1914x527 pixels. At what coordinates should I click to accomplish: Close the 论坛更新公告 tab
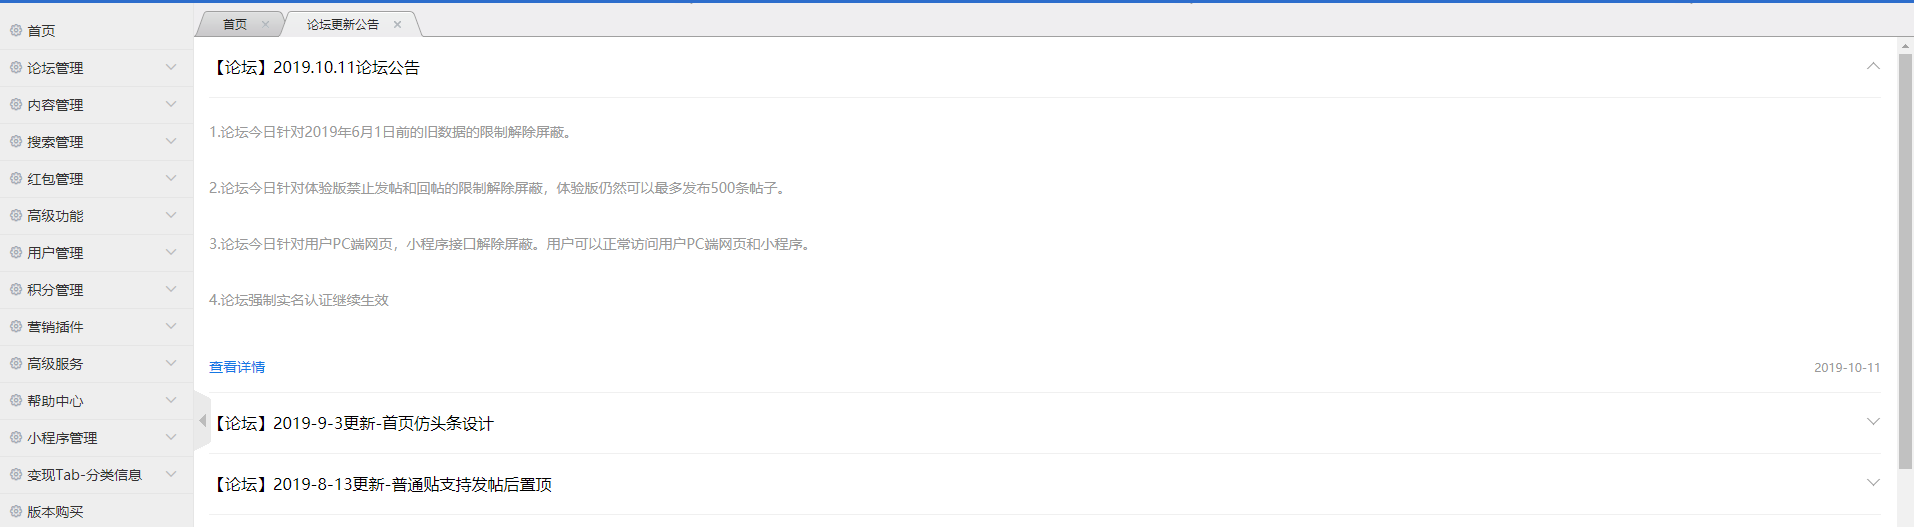397,24
